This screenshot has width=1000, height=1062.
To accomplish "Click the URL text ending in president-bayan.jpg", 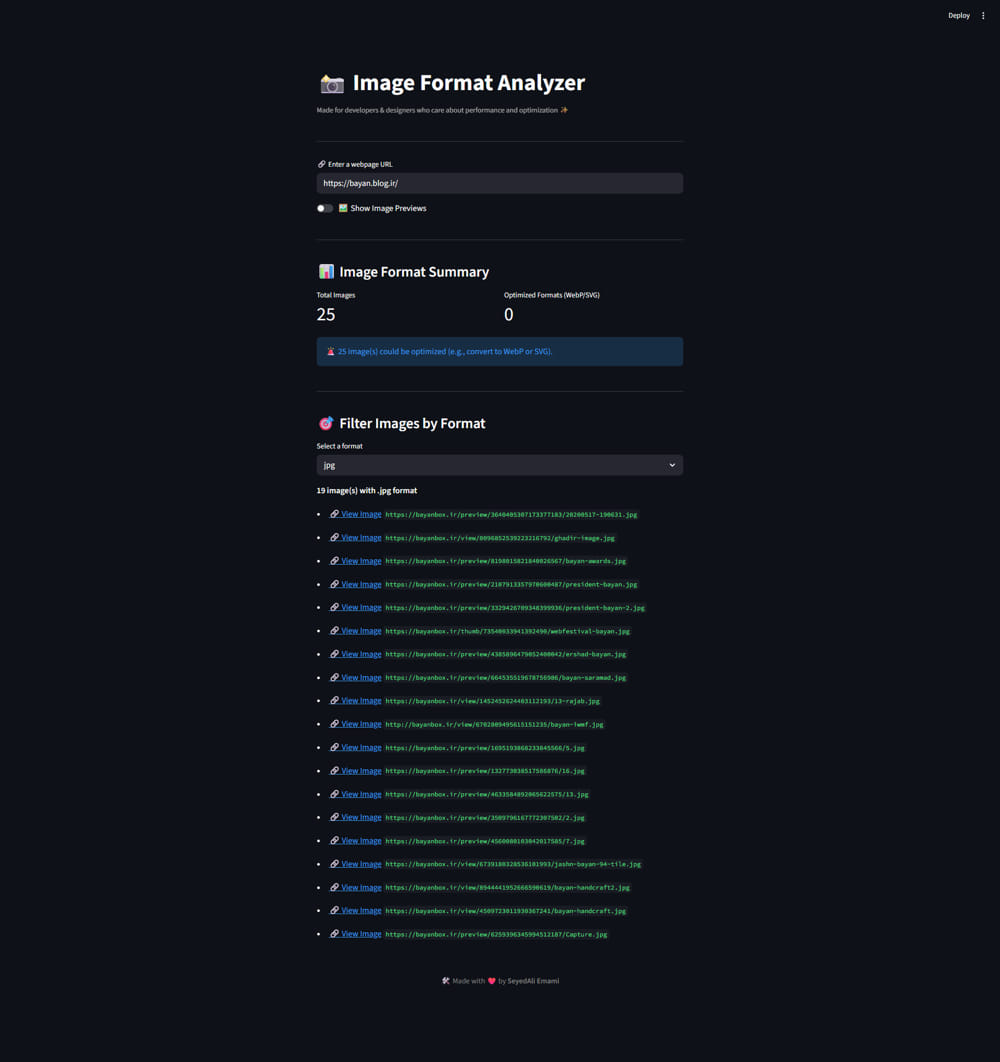I will [512, 585].
